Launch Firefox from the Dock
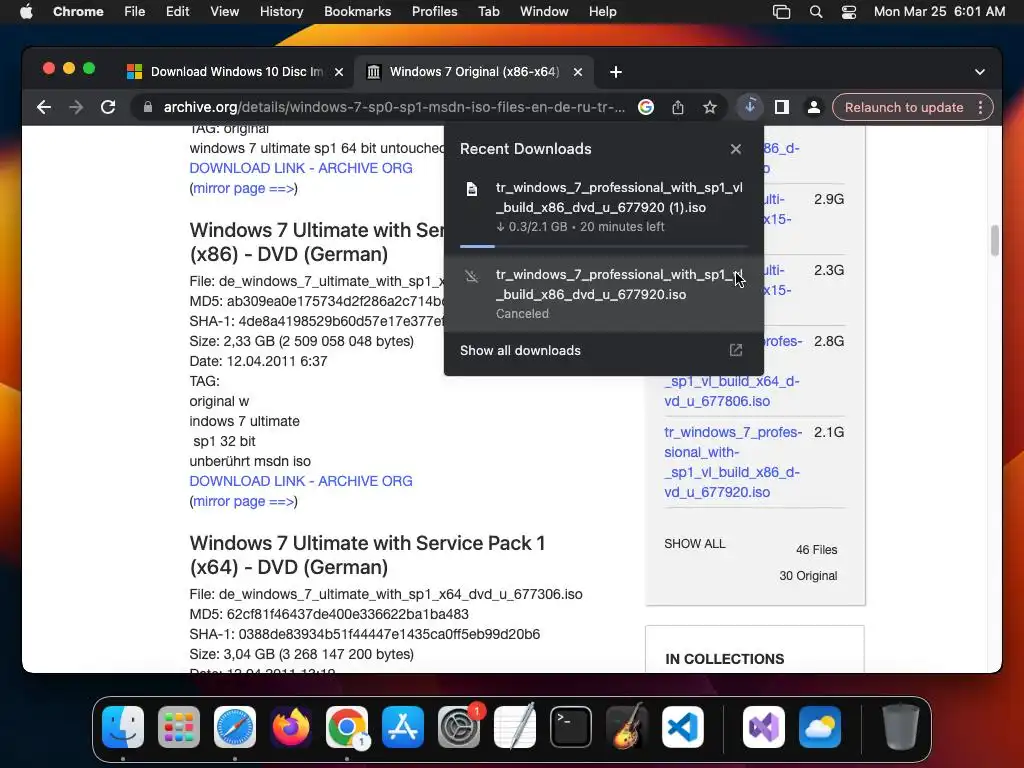The height and width of the screenshot is (768, 1024). pos(291,727)
